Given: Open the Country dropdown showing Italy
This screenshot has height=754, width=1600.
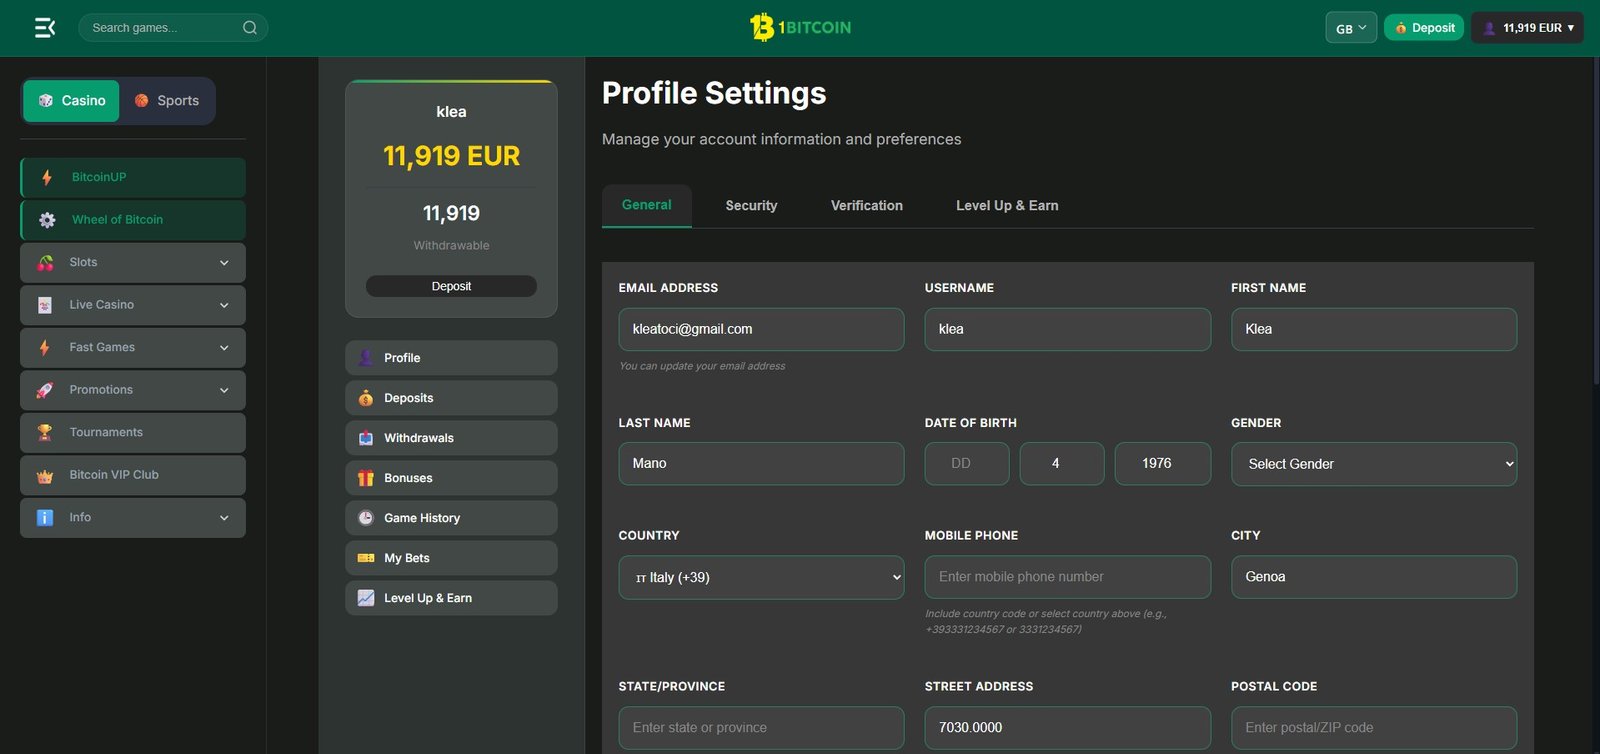Looking at the screenshot, I should [x=761, y=578].
